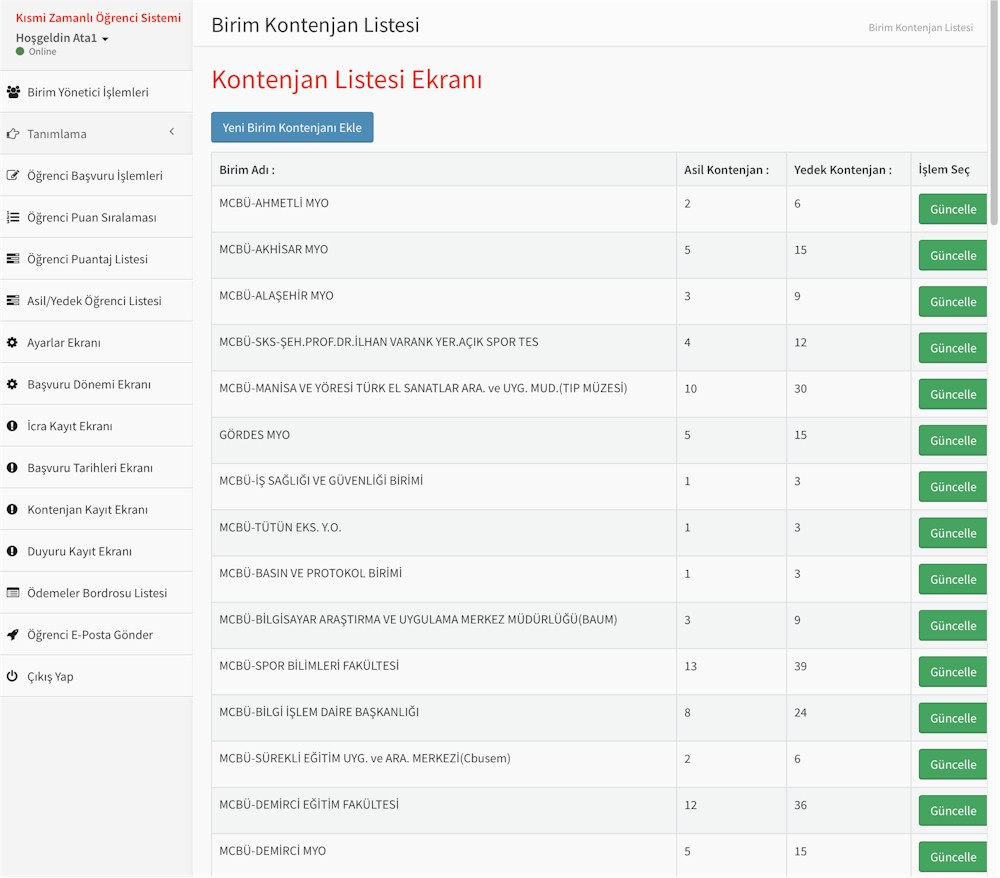The height and width of the screenshot is (878, 1000).
Task: Click the Ödemeler Bordrosu Listesi icon
Action: pos(13,592)
